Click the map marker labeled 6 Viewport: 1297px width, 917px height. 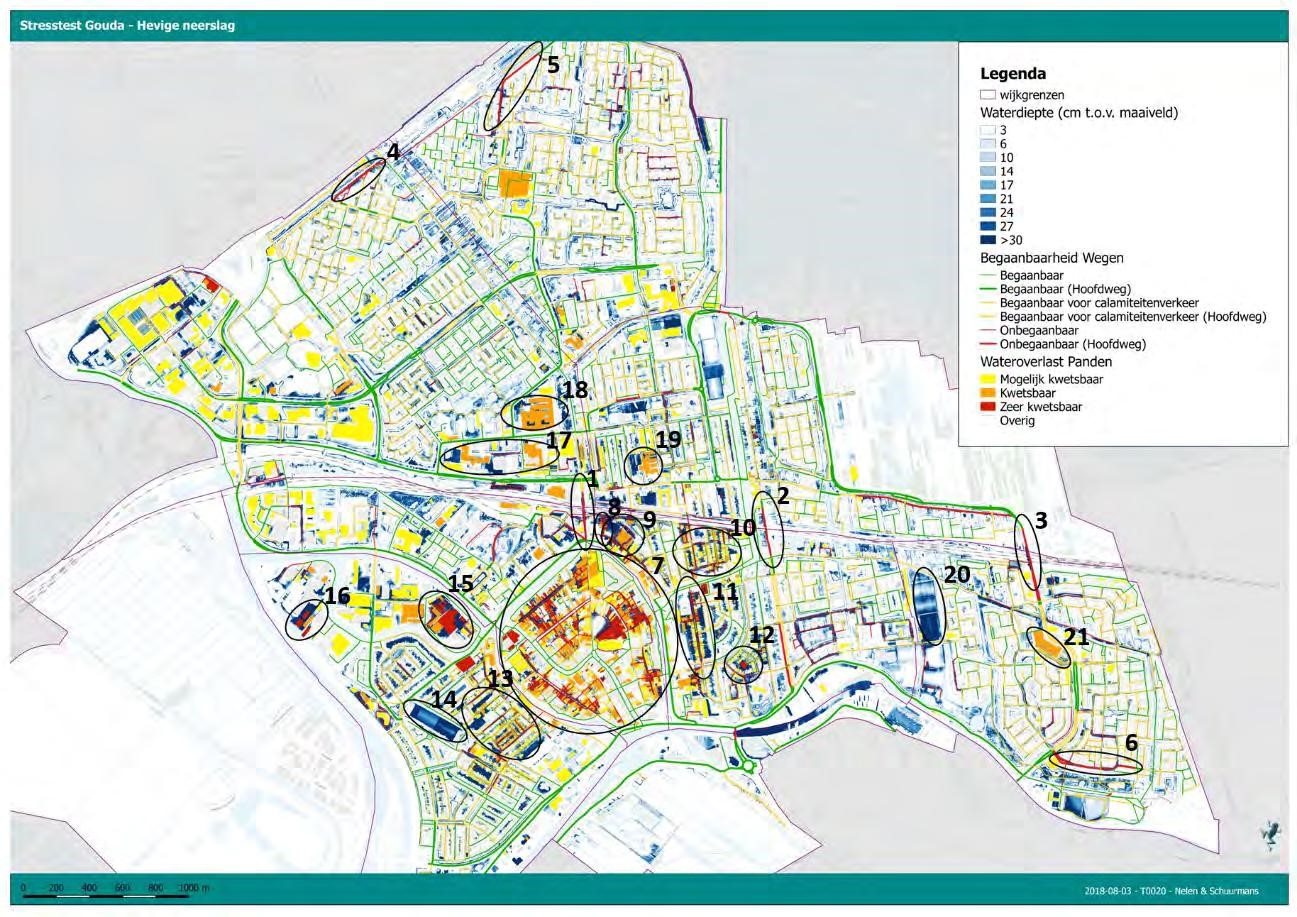[1130, 743]
